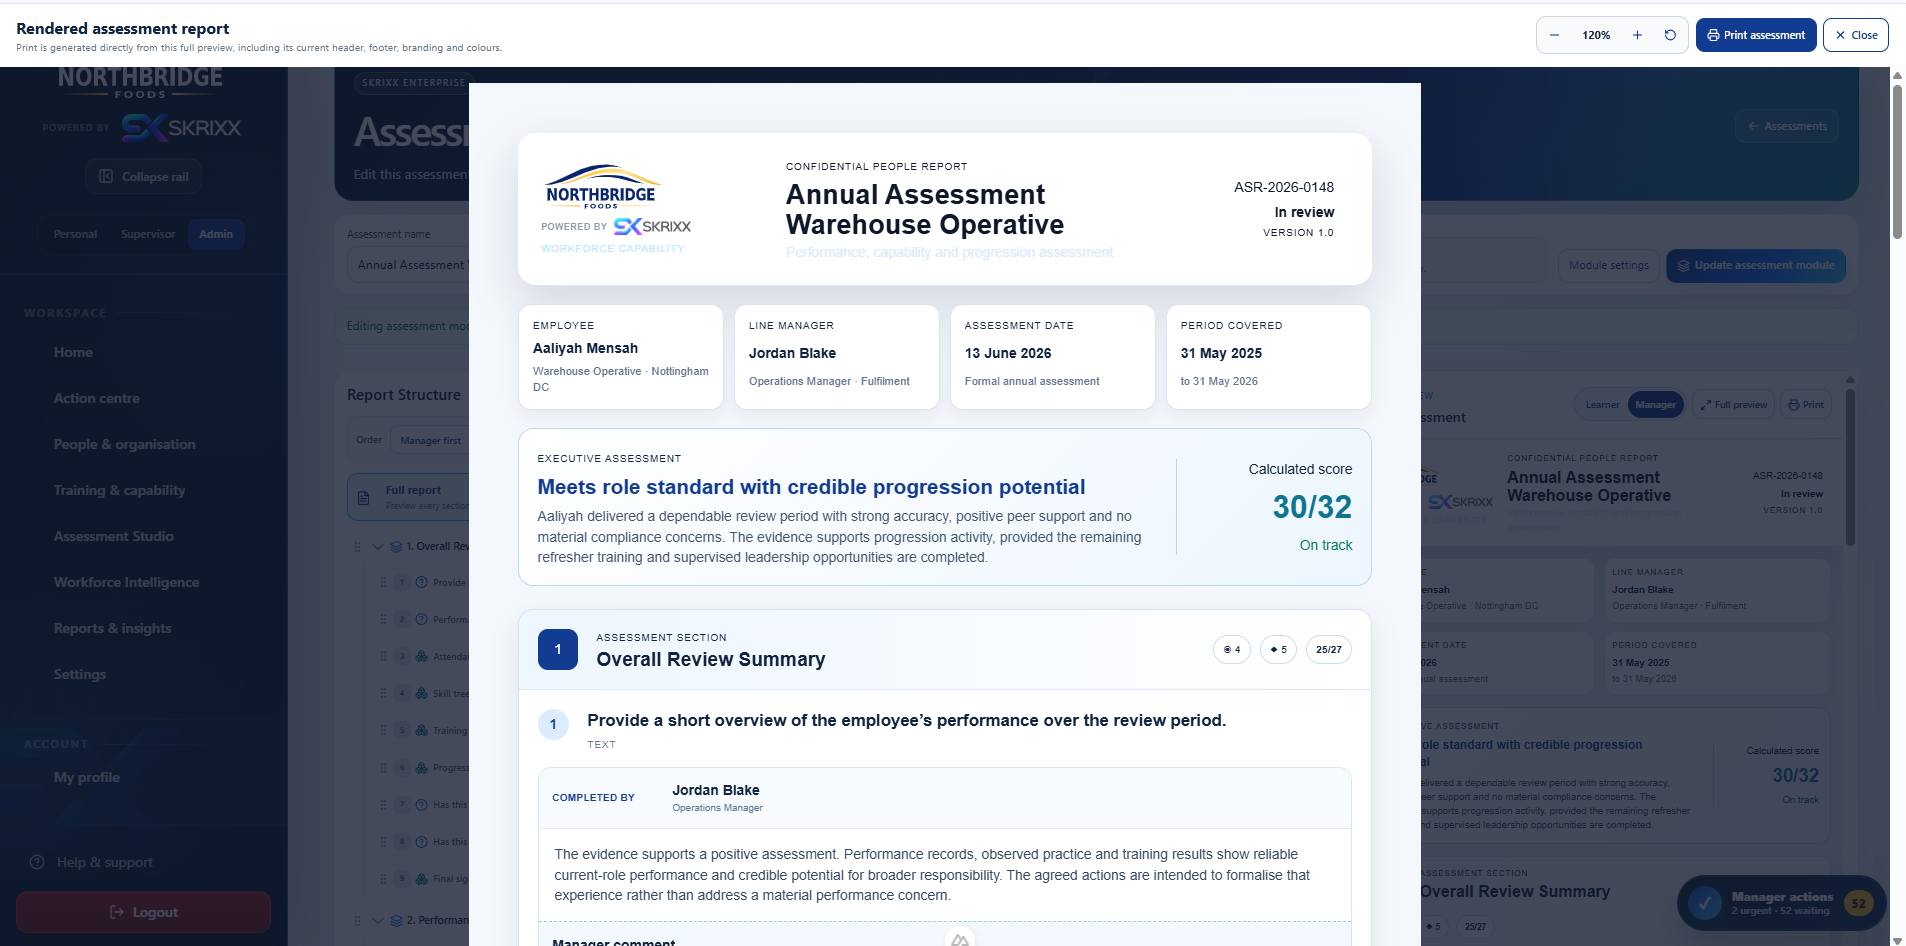Collapse the sidebar rail
Image resolution: width=1906 pixels, height=946 pixels.
click(144, 177)
